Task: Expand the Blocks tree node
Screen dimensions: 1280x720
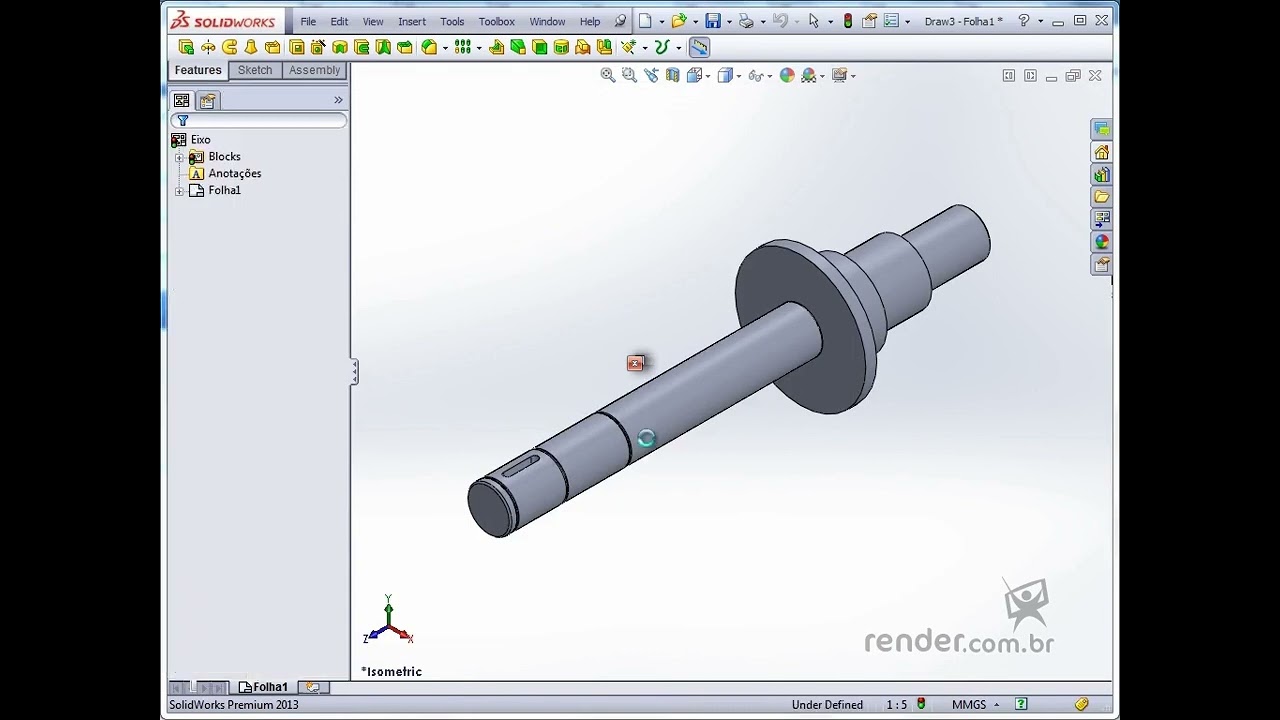Action: click(x=179, y=157)
